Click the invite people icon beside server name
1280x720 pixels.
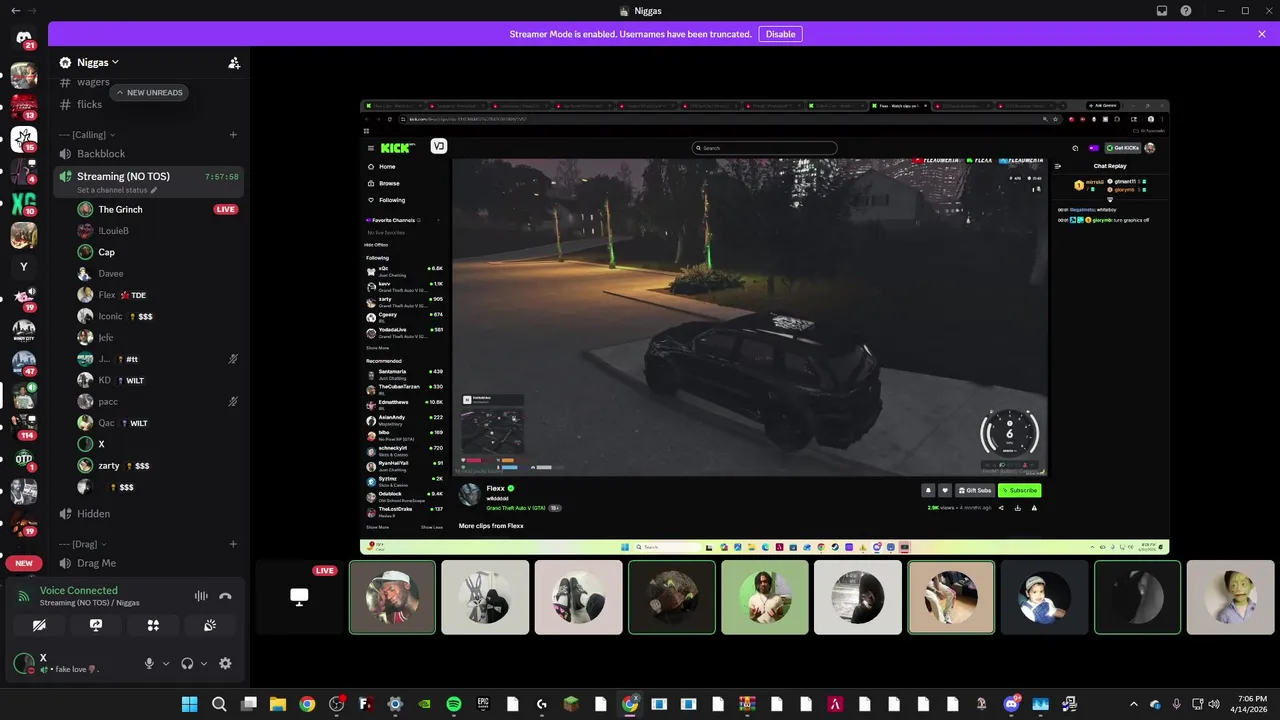234,62
